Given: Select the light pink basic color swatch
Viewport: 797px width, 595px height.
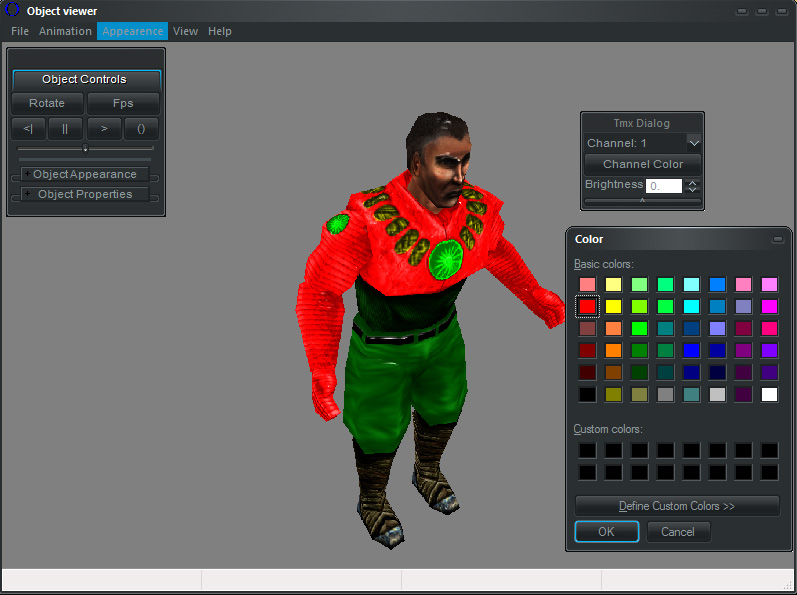Looking at the screenshot, I should point(743,284).
